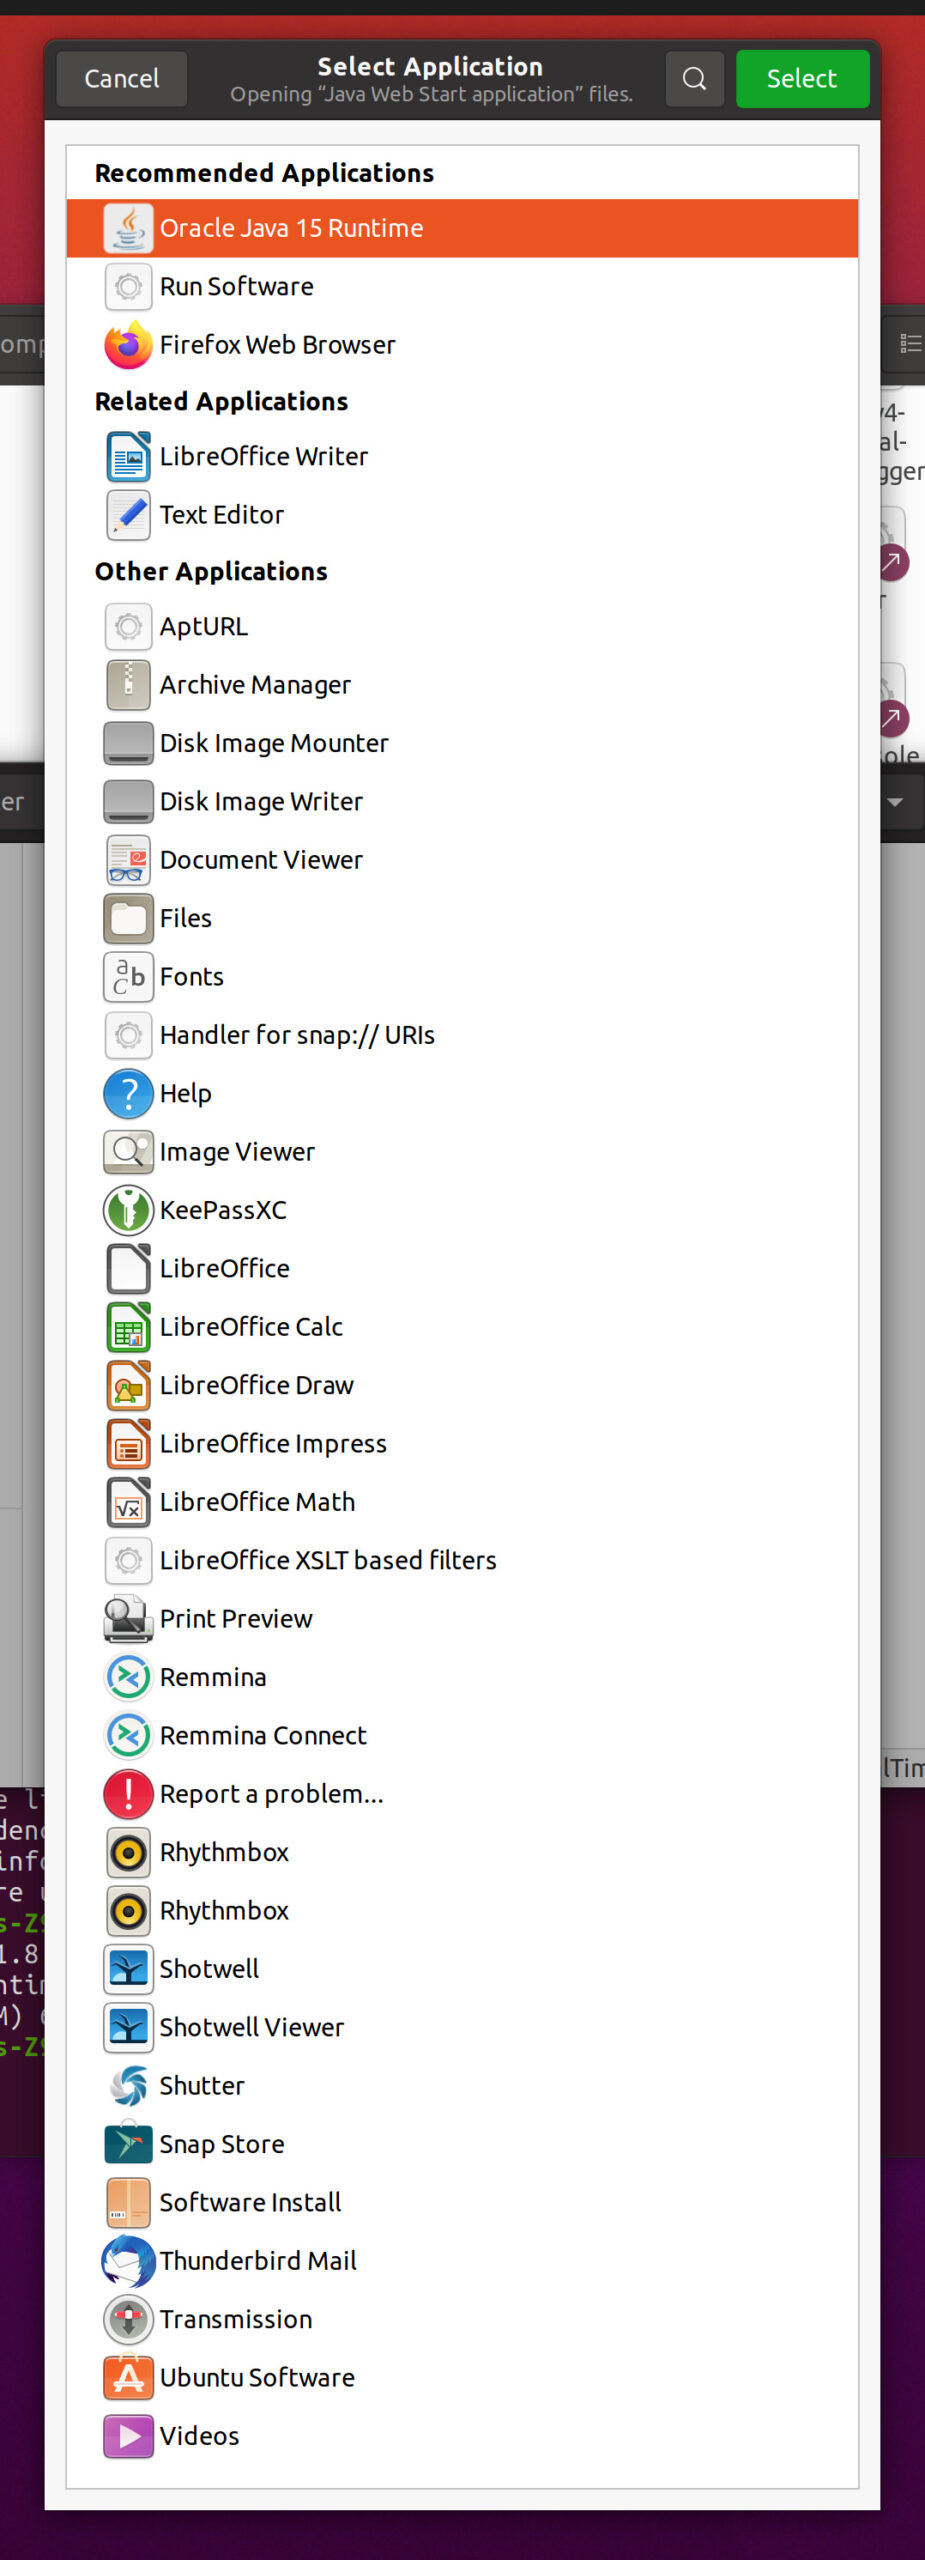This screenshot has width=925, height=2560.
Task: Select the Document Viewer entry
Action: pyautogui.click(x=261, y=860)
